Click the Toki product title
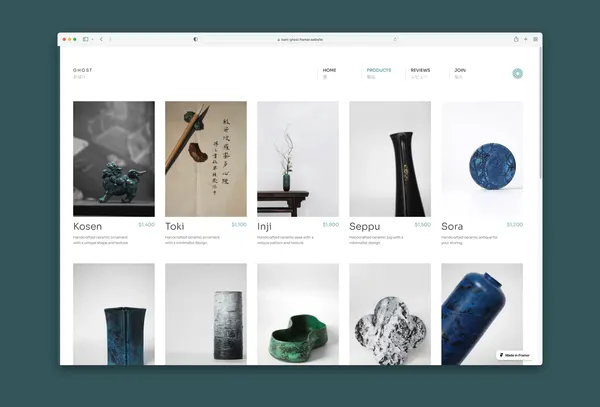This screenshot has height=407, width=600. (175, 226)
